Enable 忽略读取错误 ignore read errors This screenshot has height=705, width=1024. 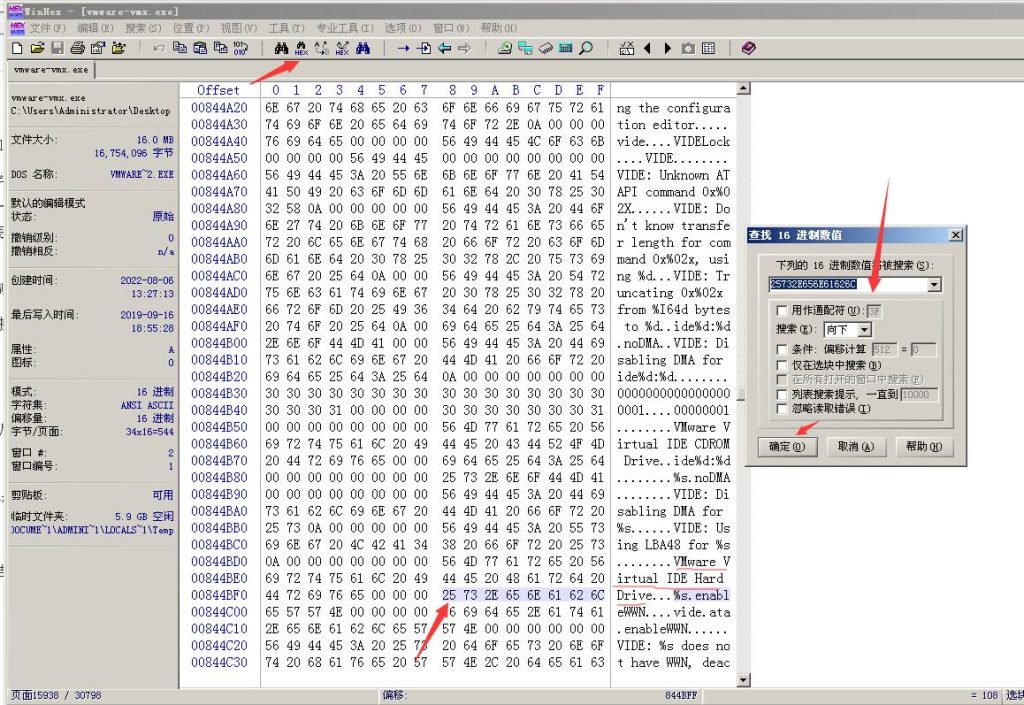[x=782, y=409]
